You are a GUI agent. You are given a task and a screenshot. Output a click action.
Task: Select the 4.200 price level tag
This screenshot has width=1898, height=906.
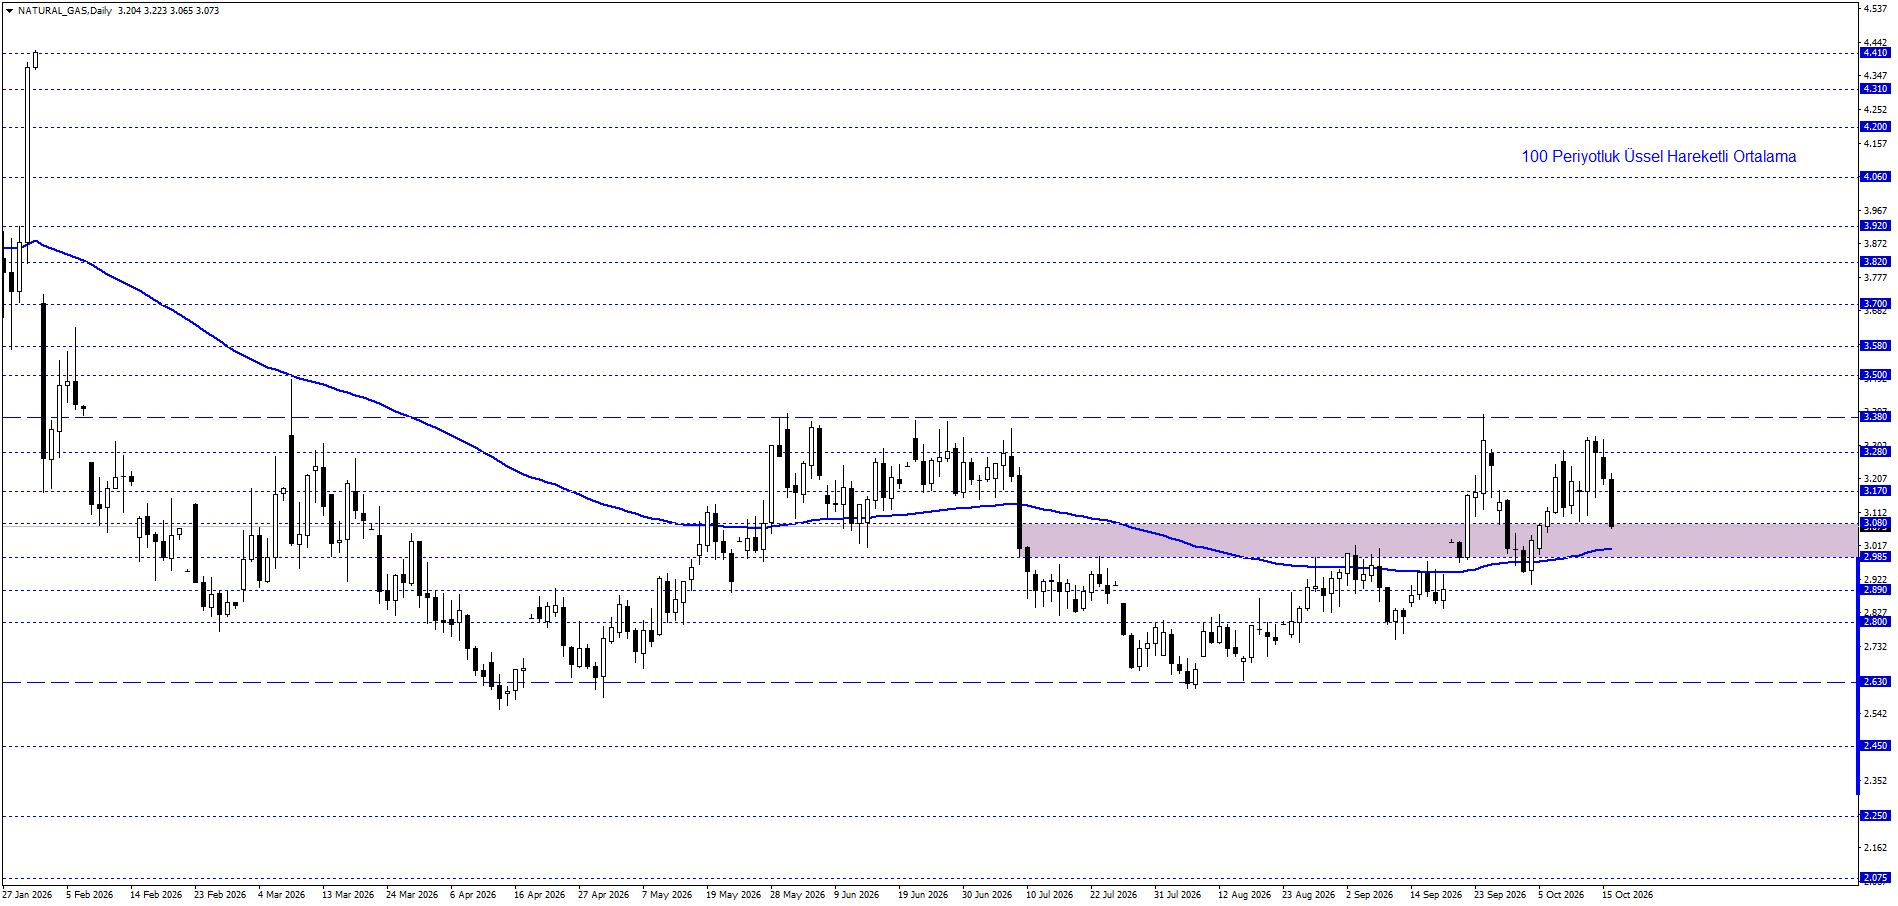tap(1875, 127)
